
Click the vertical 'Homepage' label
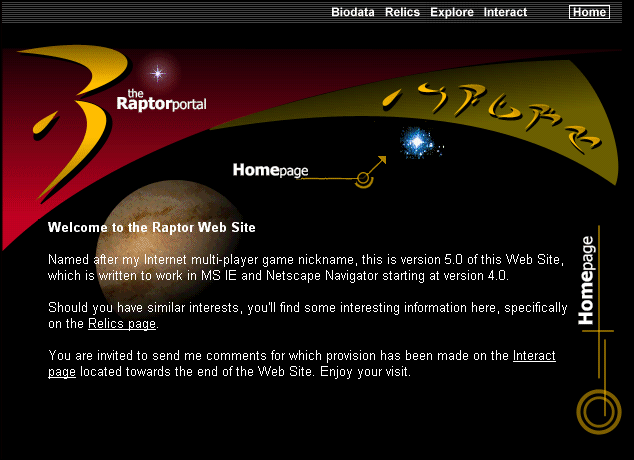pyautogui.click(x=586, y=280)
